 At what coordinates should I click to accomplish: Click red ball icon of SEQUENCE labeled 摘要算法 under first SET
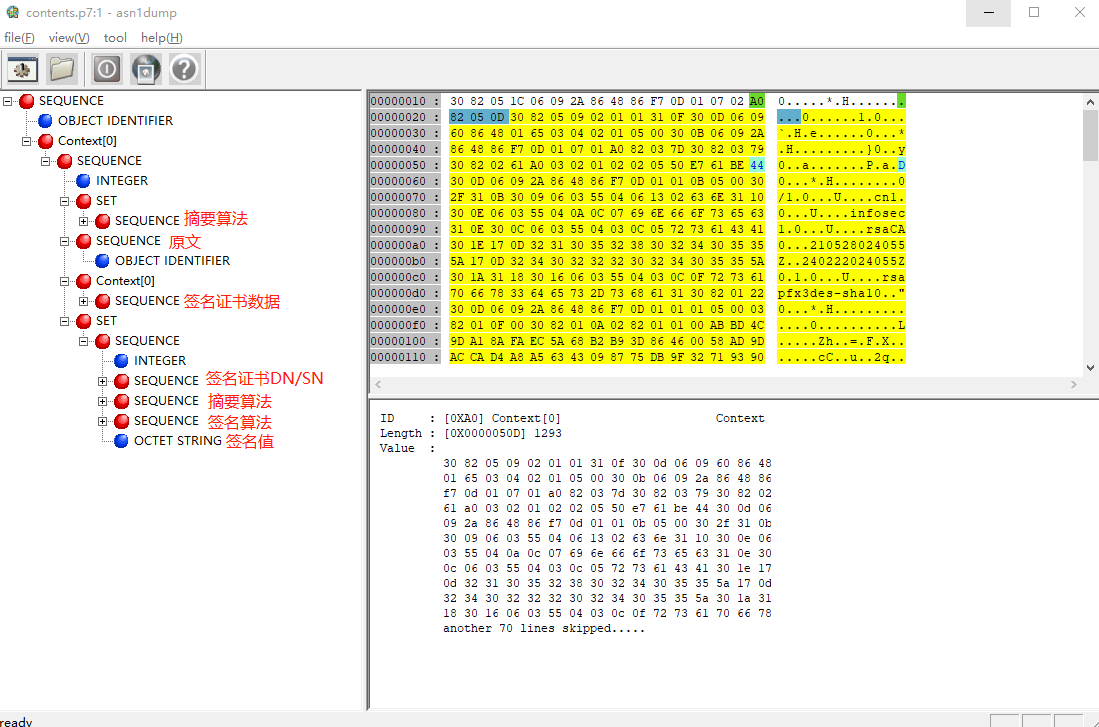tap(102, 221)
